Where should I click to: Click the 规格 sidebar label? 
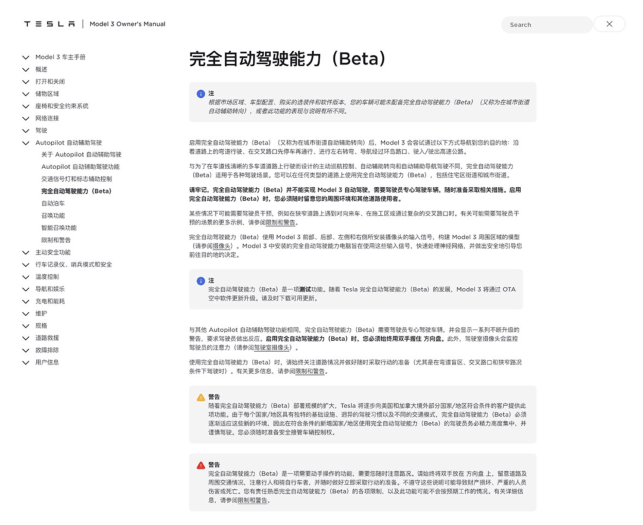point(41,326)
